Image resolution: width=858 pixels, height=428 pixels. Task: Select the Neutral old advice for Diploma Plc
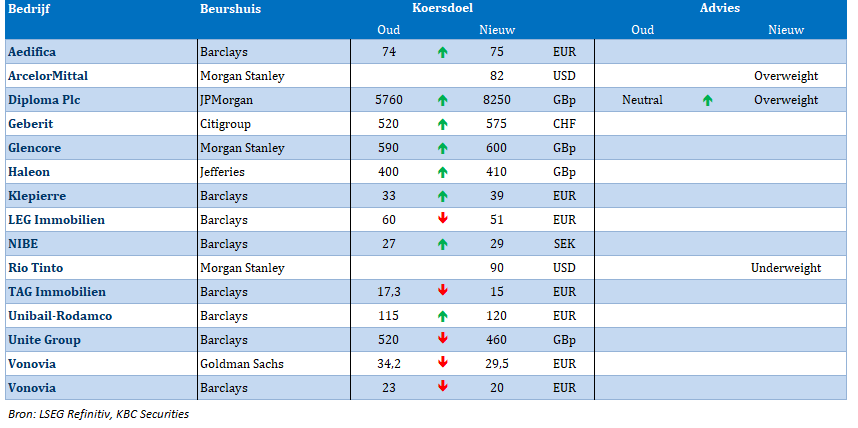(642, 100)
